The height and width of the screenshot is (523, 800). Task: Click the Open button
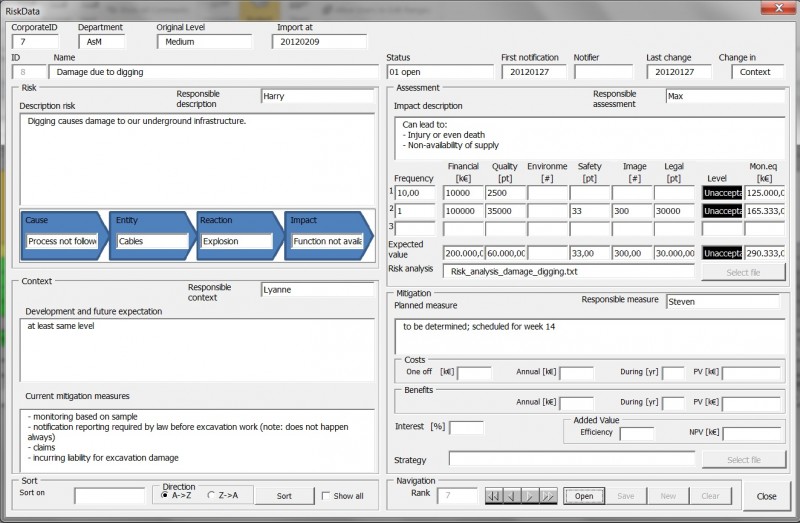pyautogui.click(x=584, y=495)
